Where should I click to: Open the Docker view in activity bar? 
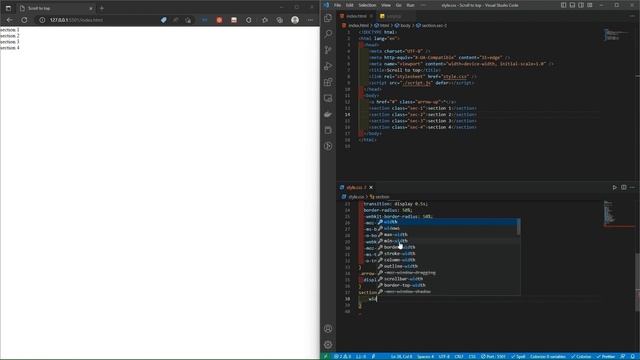coord(328,114)
